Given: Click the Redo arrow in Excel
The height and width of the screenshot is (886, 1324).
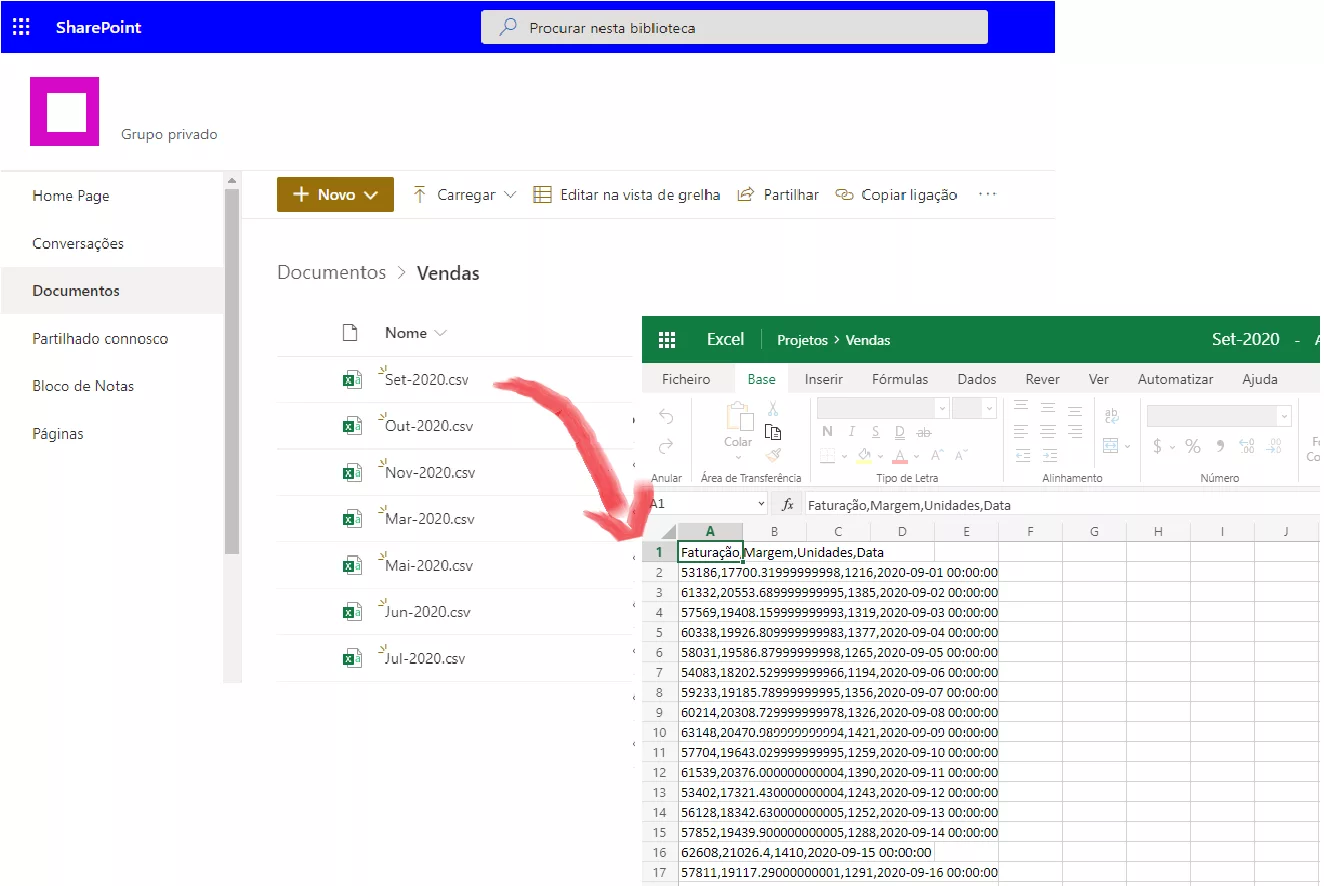Looking at the screenshot, I should pos(667,447).
